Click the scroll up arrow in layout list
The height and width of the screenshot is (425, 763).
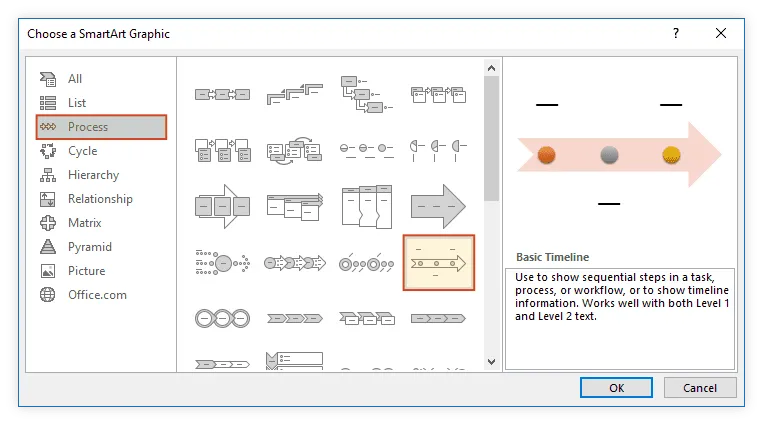[x=491, y=67]
